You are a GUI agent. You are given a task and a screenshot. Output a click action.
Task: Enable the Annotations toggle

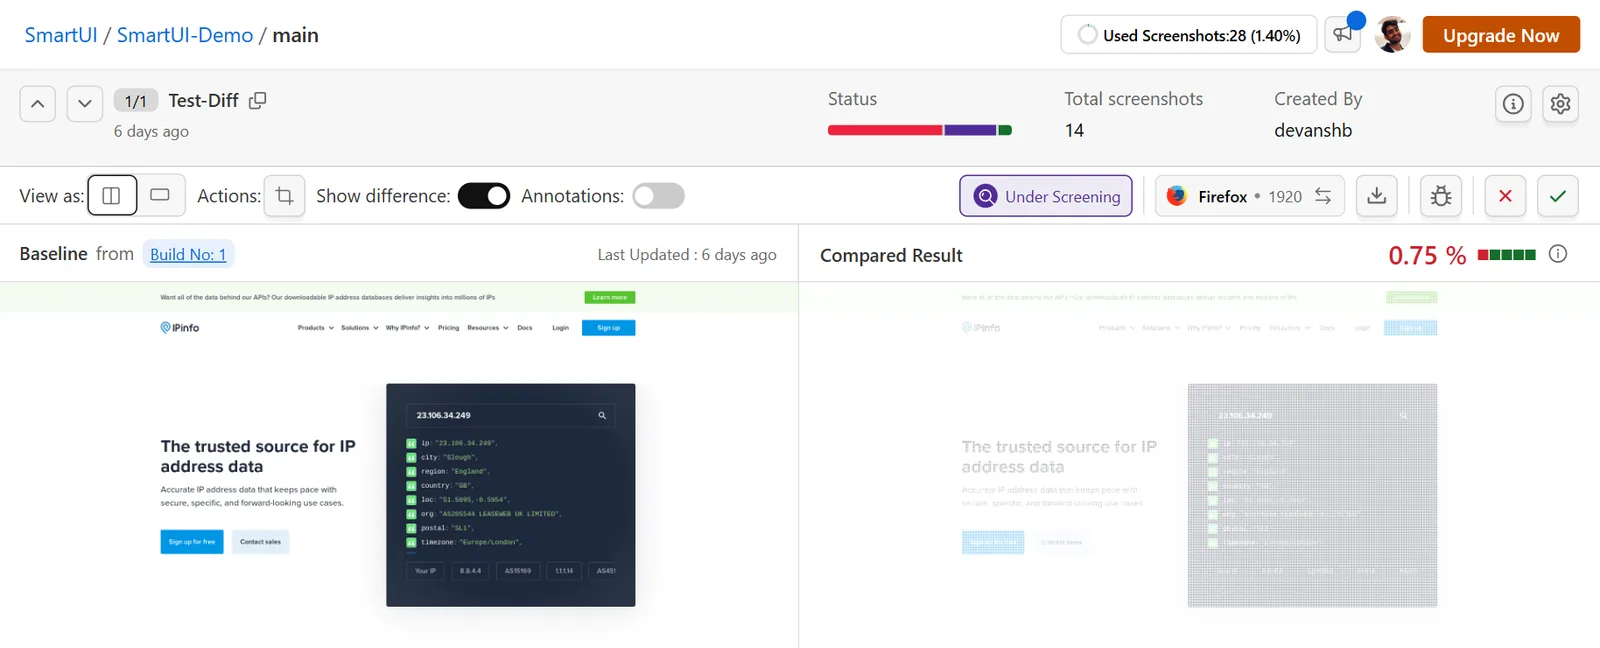tap(658, 196)
